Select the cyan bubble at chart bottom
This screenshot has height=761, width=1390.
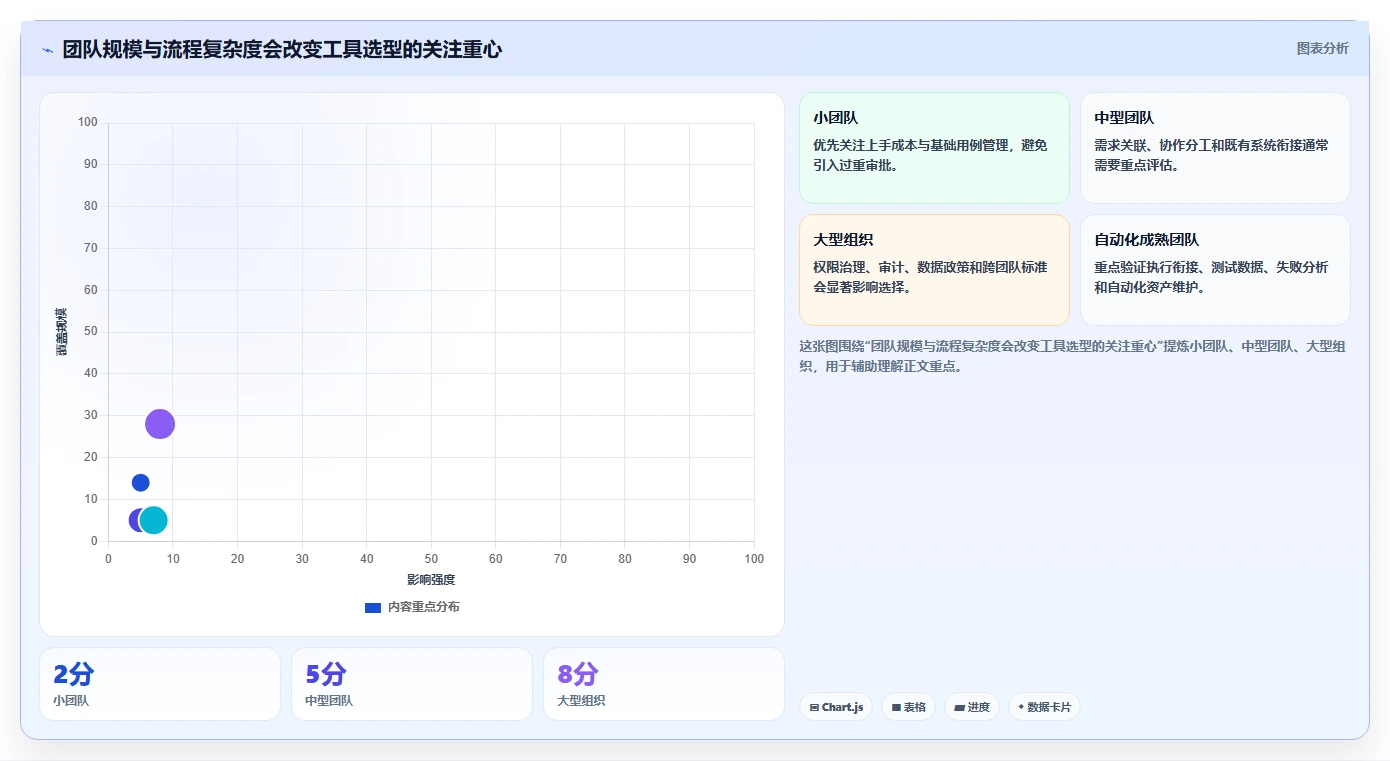(x=154, y=520)
